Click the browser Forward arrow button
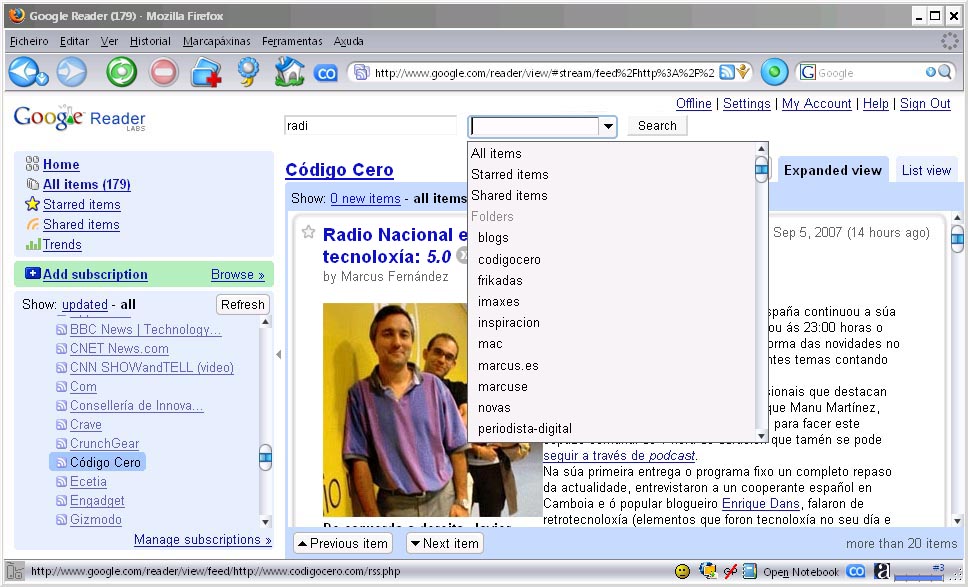This screenshot has height=587, width=968. (x=72, y=72)
